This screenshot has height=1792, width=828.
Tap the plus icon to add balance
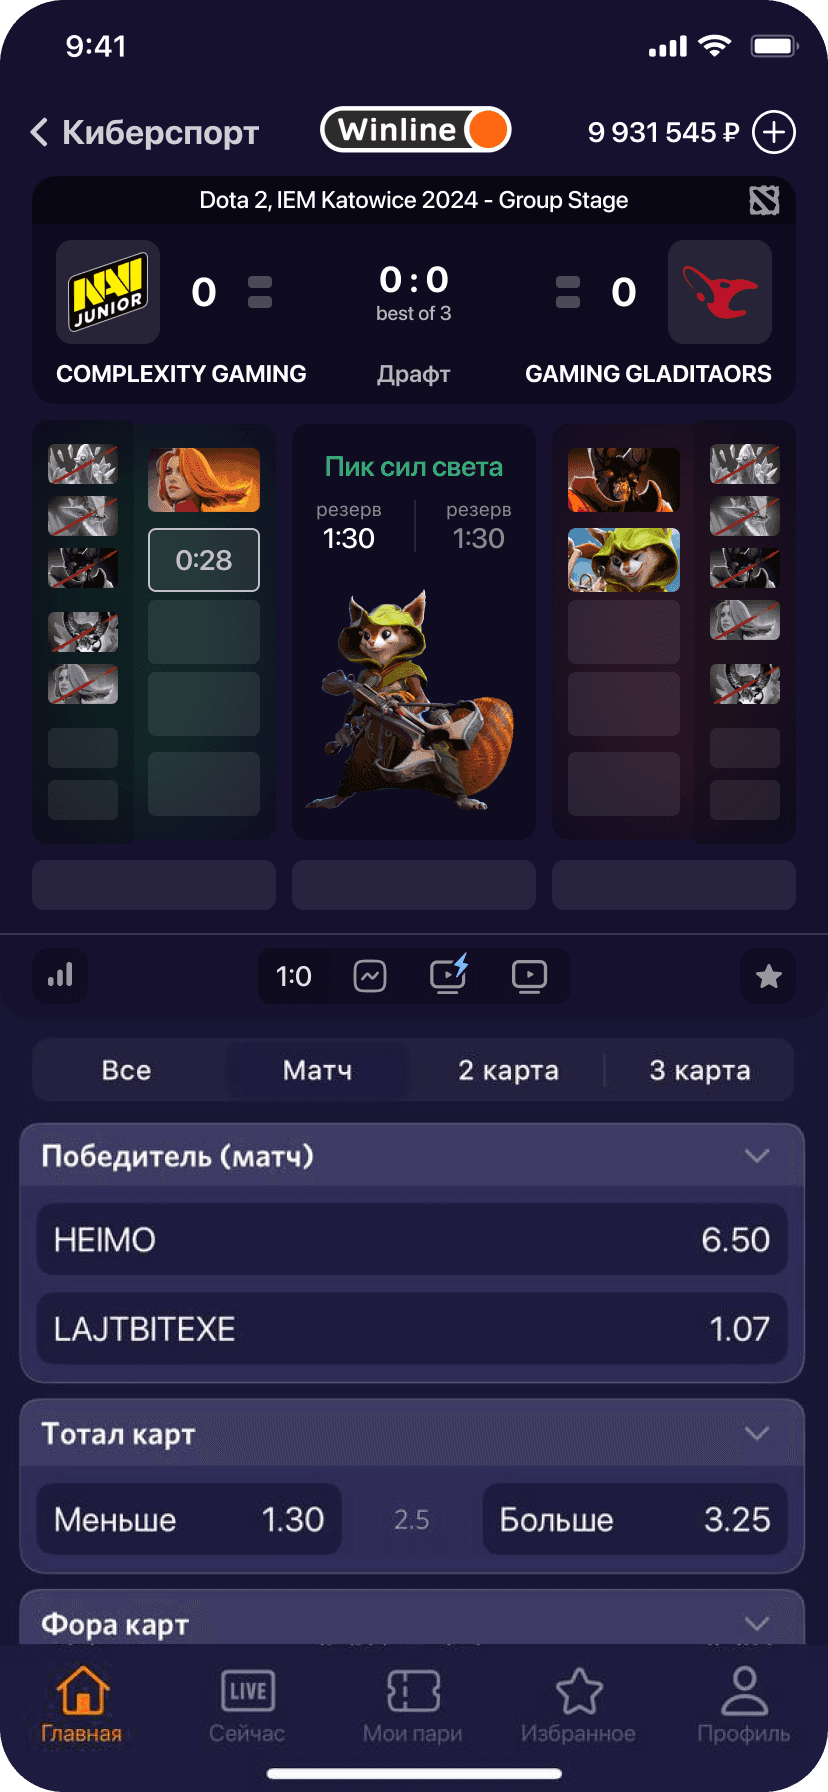click(x=774, y=132)
